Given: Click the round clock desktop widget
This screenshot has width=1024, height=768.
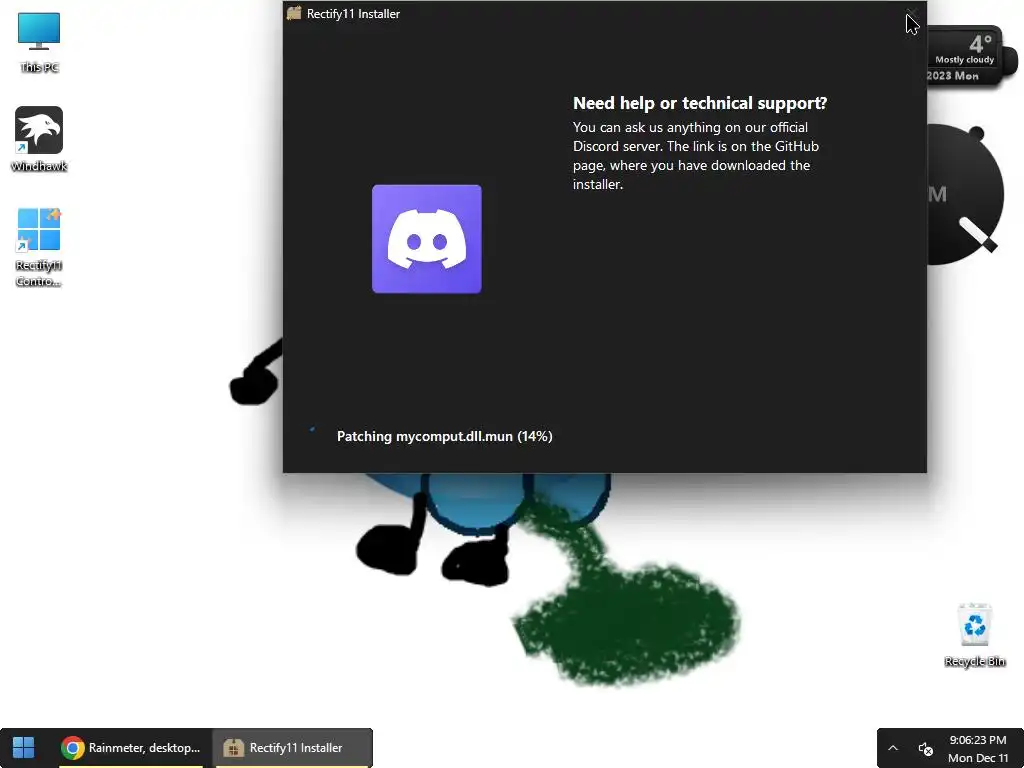Looking at the screenshot, I should (x=965, y=194).
